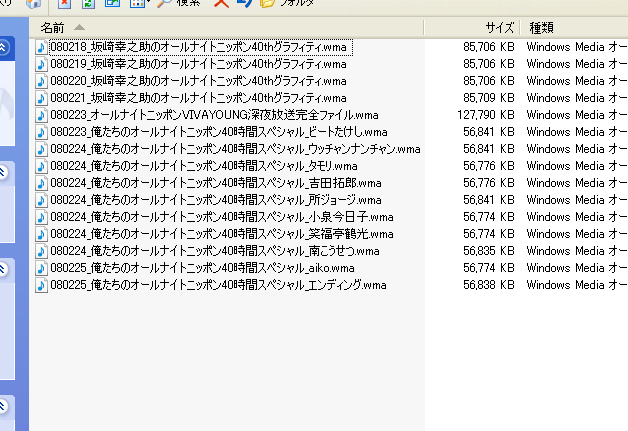The height and width of the screenshot is (431, 628).
Task: Click Windows Media type in the VIVAYOUNG row
Action: 577,115
